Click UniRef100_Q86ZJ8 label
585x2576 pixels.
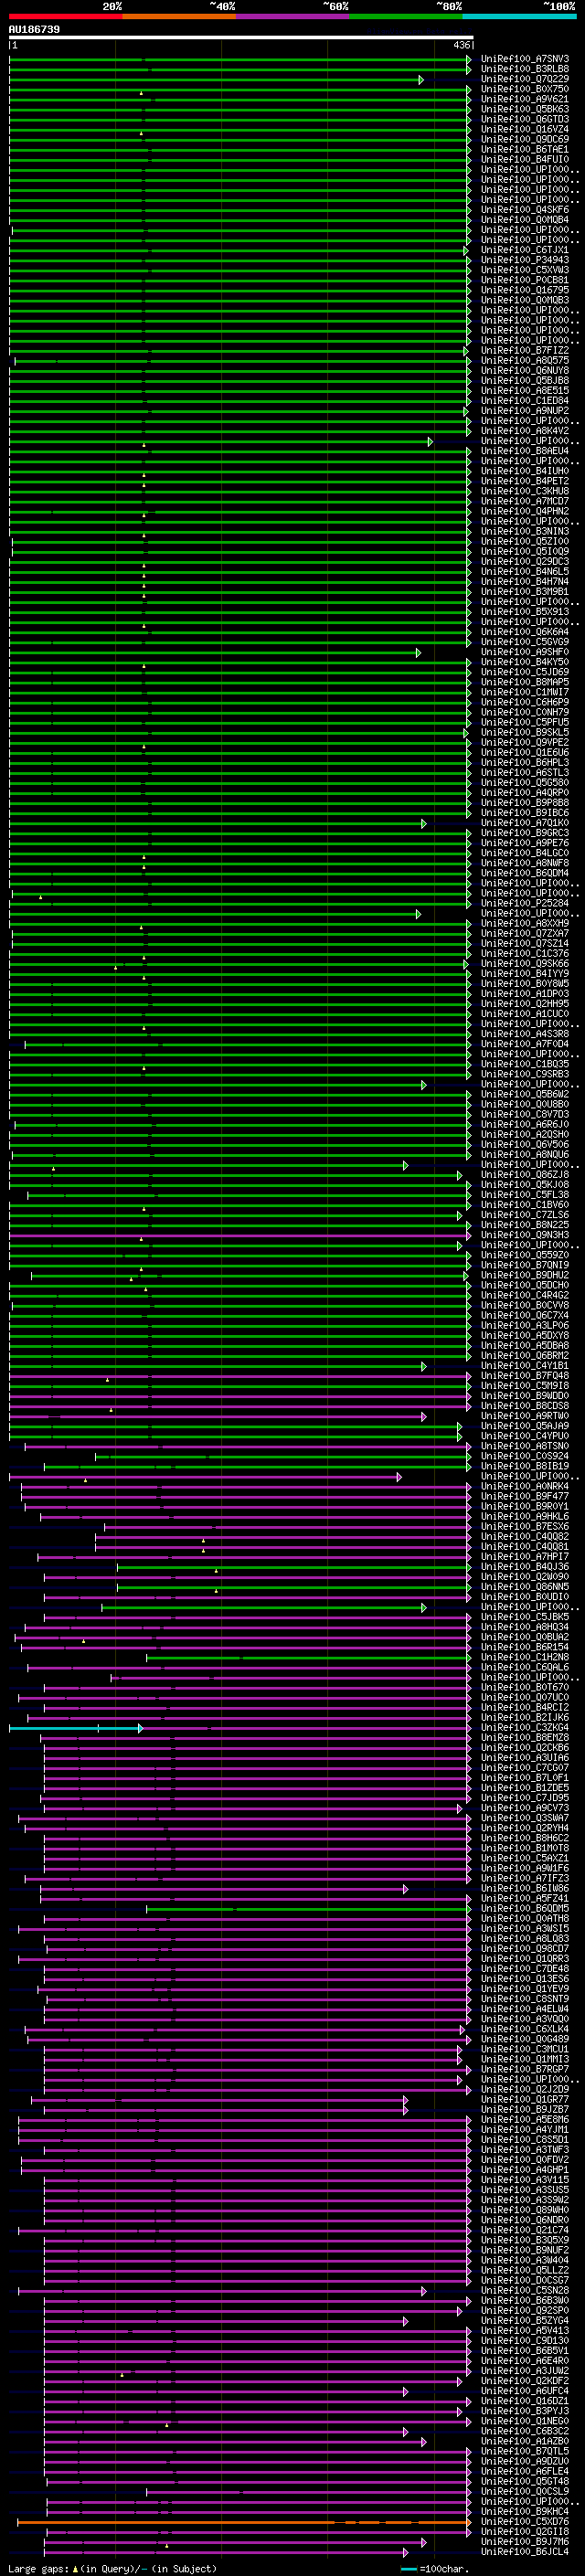point(525,1175)
